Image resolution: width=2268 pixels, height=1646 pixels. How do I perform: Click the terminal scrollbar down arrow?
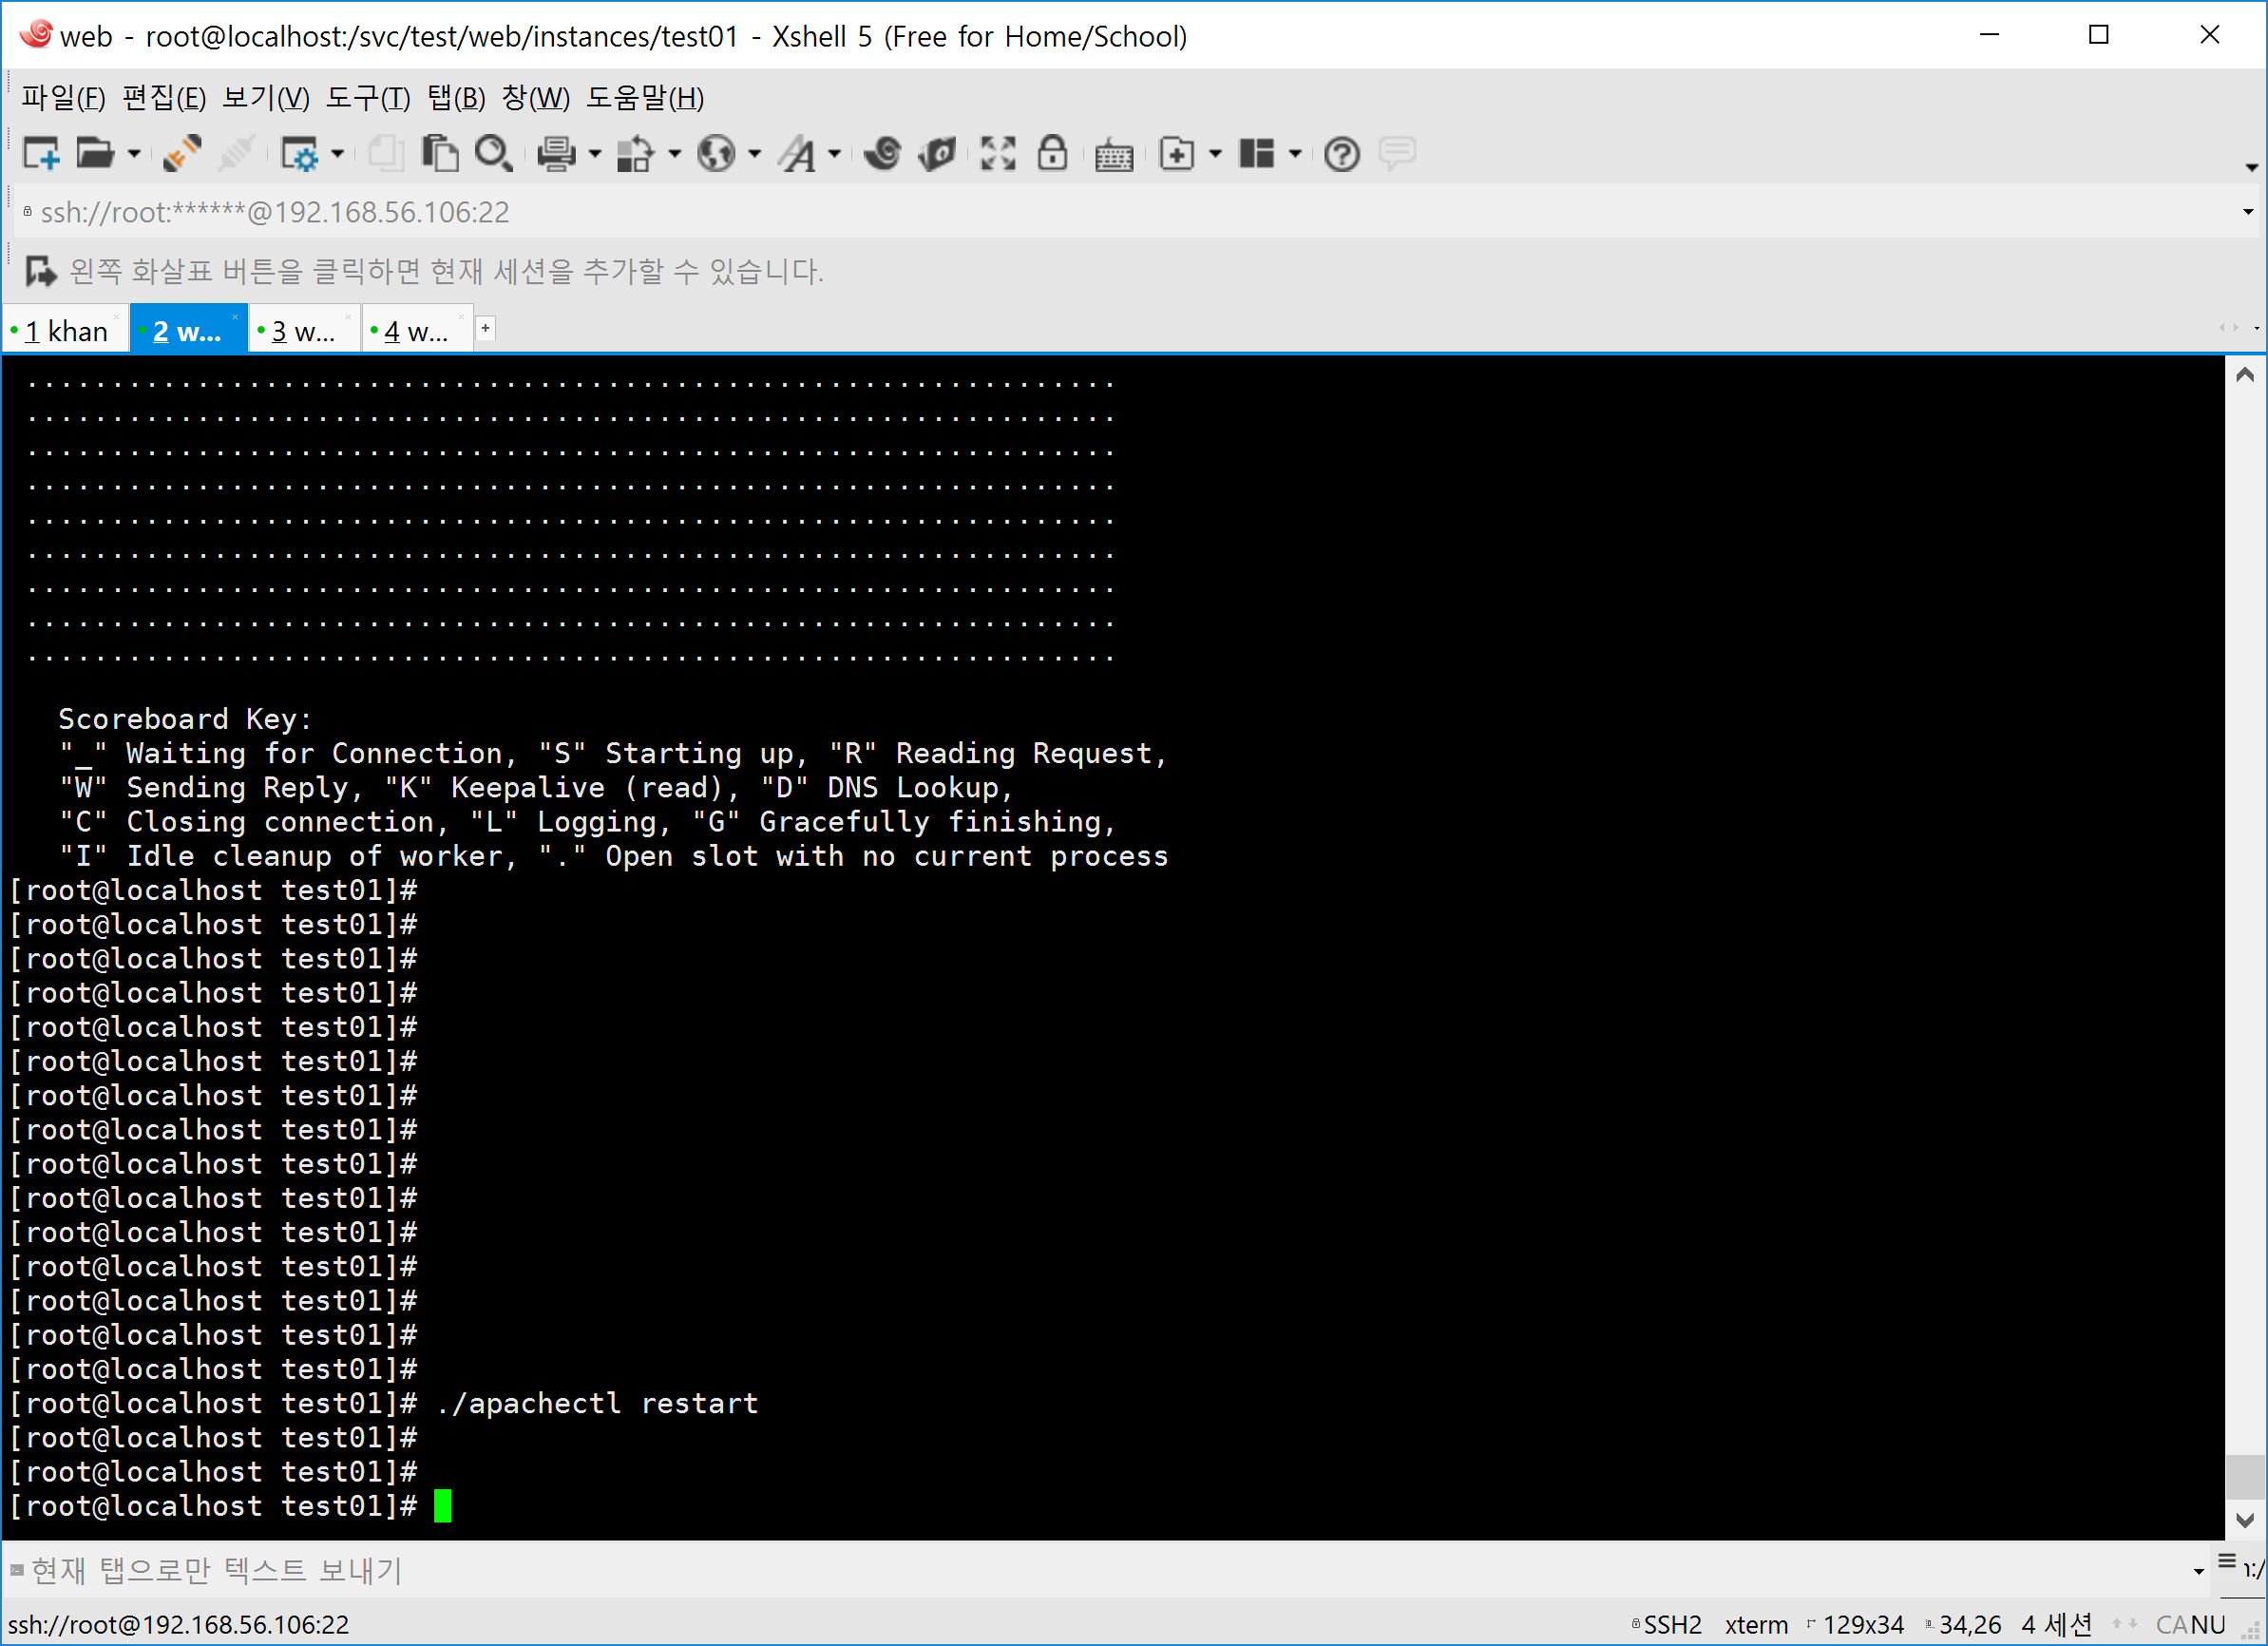(x=2244, y=1520)
